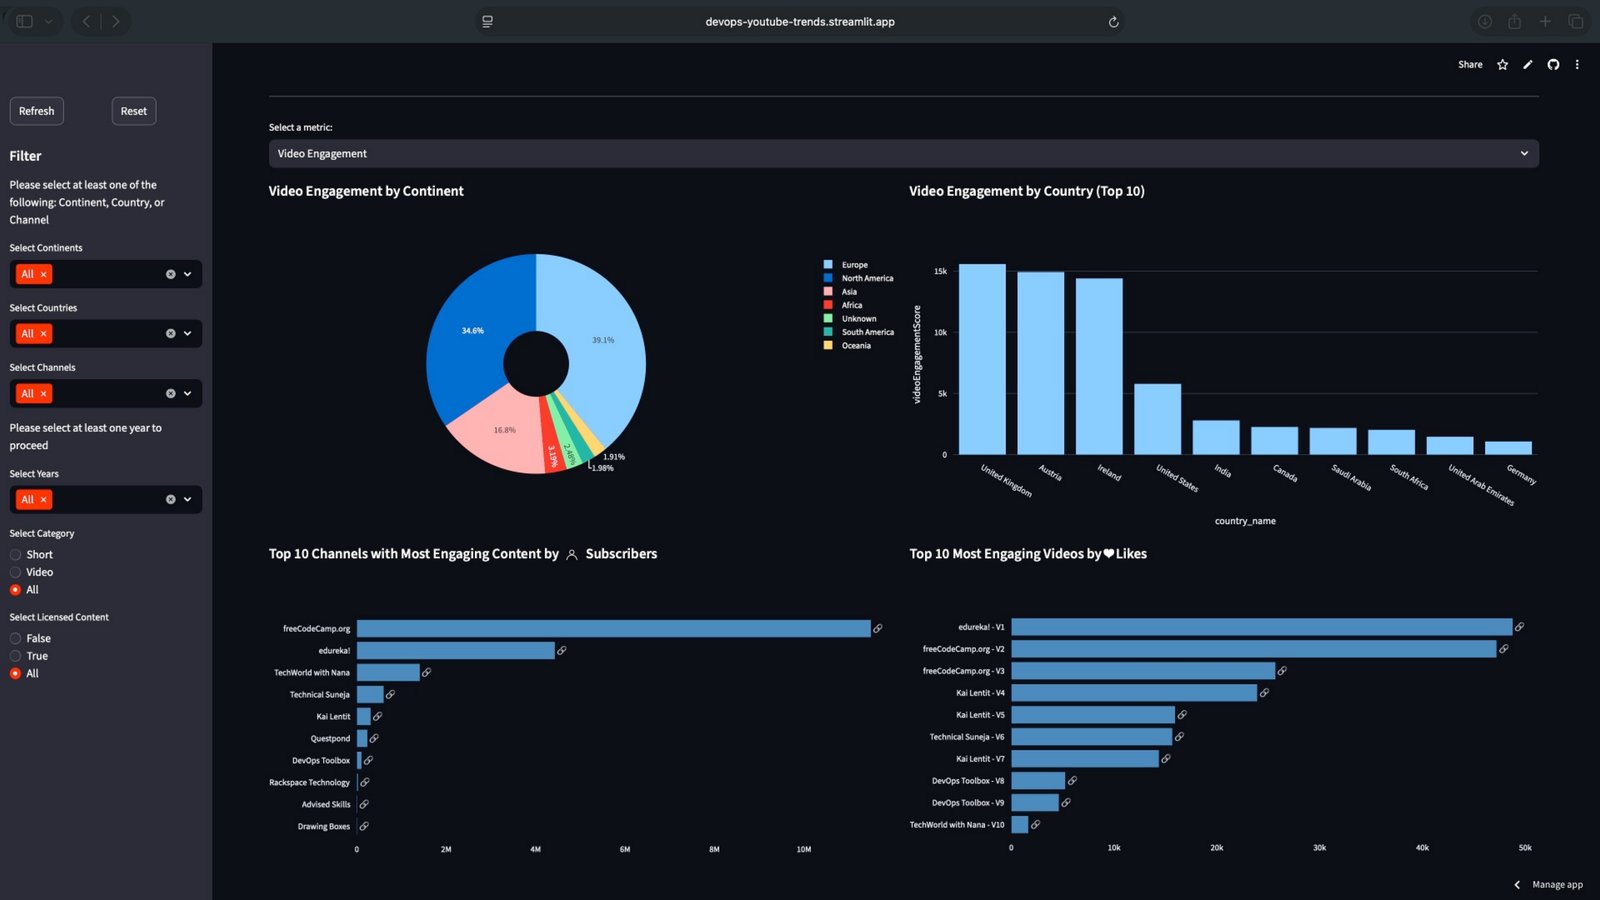Reload the page from the address bar
The width and height of the screenshot is (1600, 900).
click(x=1113, y=22)
